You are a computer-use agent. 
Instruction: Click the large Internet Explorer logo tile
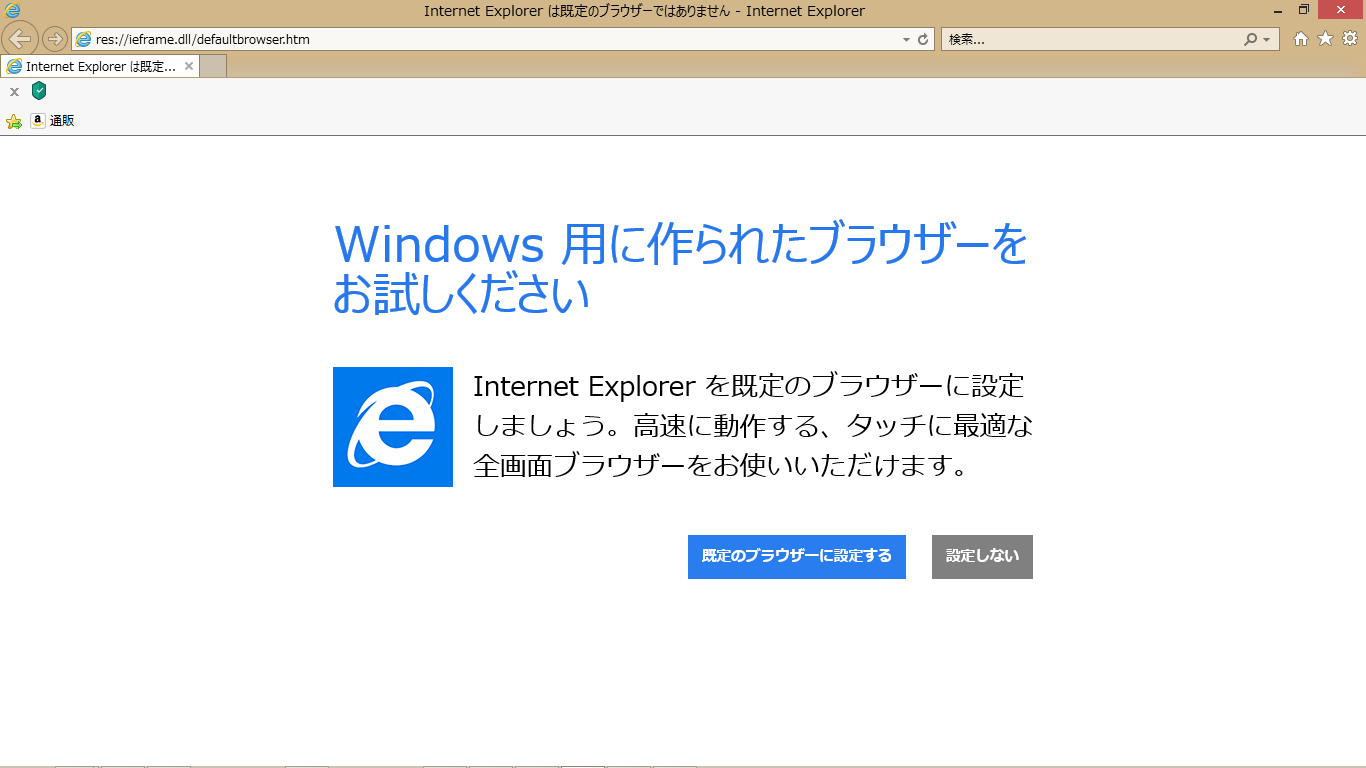point(392,427)
